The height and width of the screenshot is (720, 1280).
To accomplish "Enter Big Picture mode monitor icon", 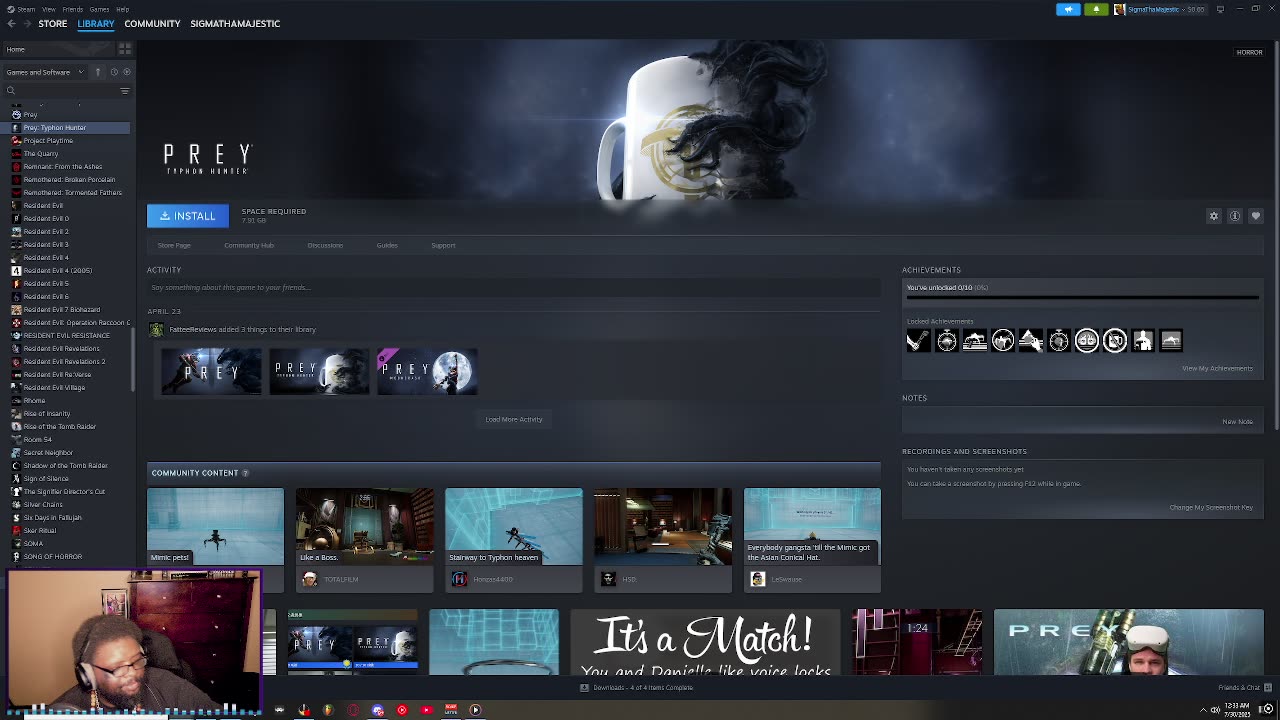I will pos(1220,9).
